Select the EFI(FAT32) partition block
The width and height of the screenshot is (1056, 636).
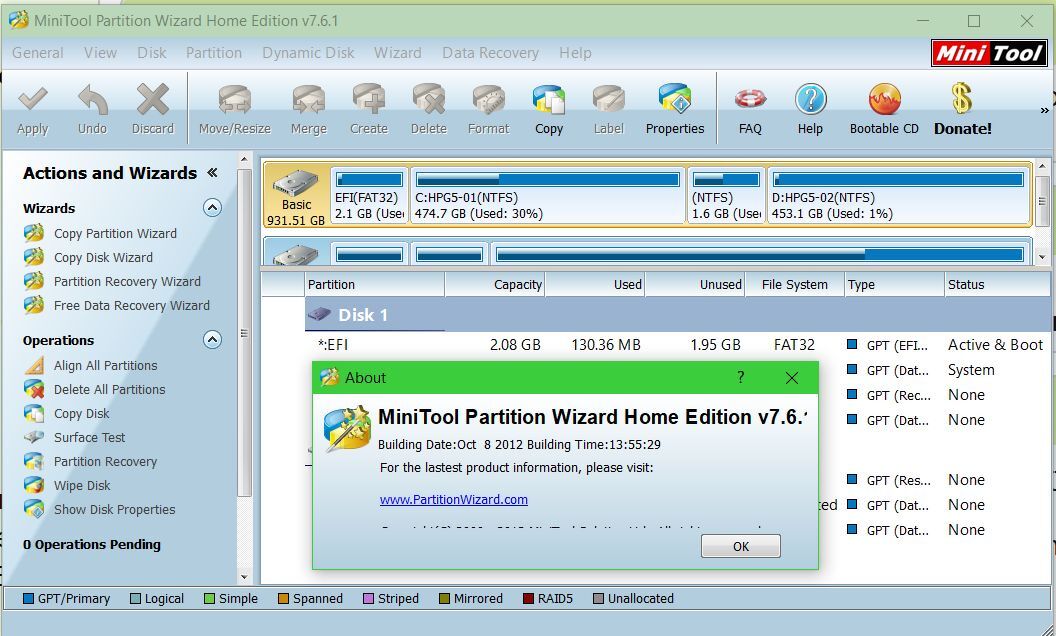[369, 196]
